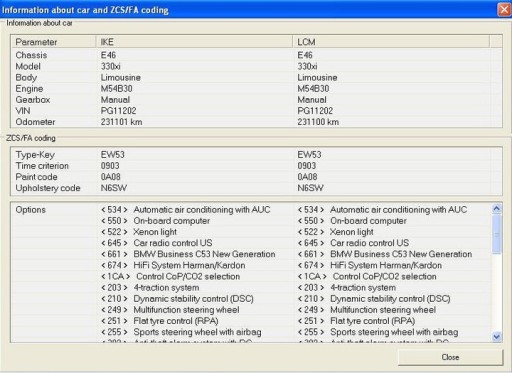This screenshot has height=373, width=512.
Task: Select the Options label
Action: [x=30, y=210]
